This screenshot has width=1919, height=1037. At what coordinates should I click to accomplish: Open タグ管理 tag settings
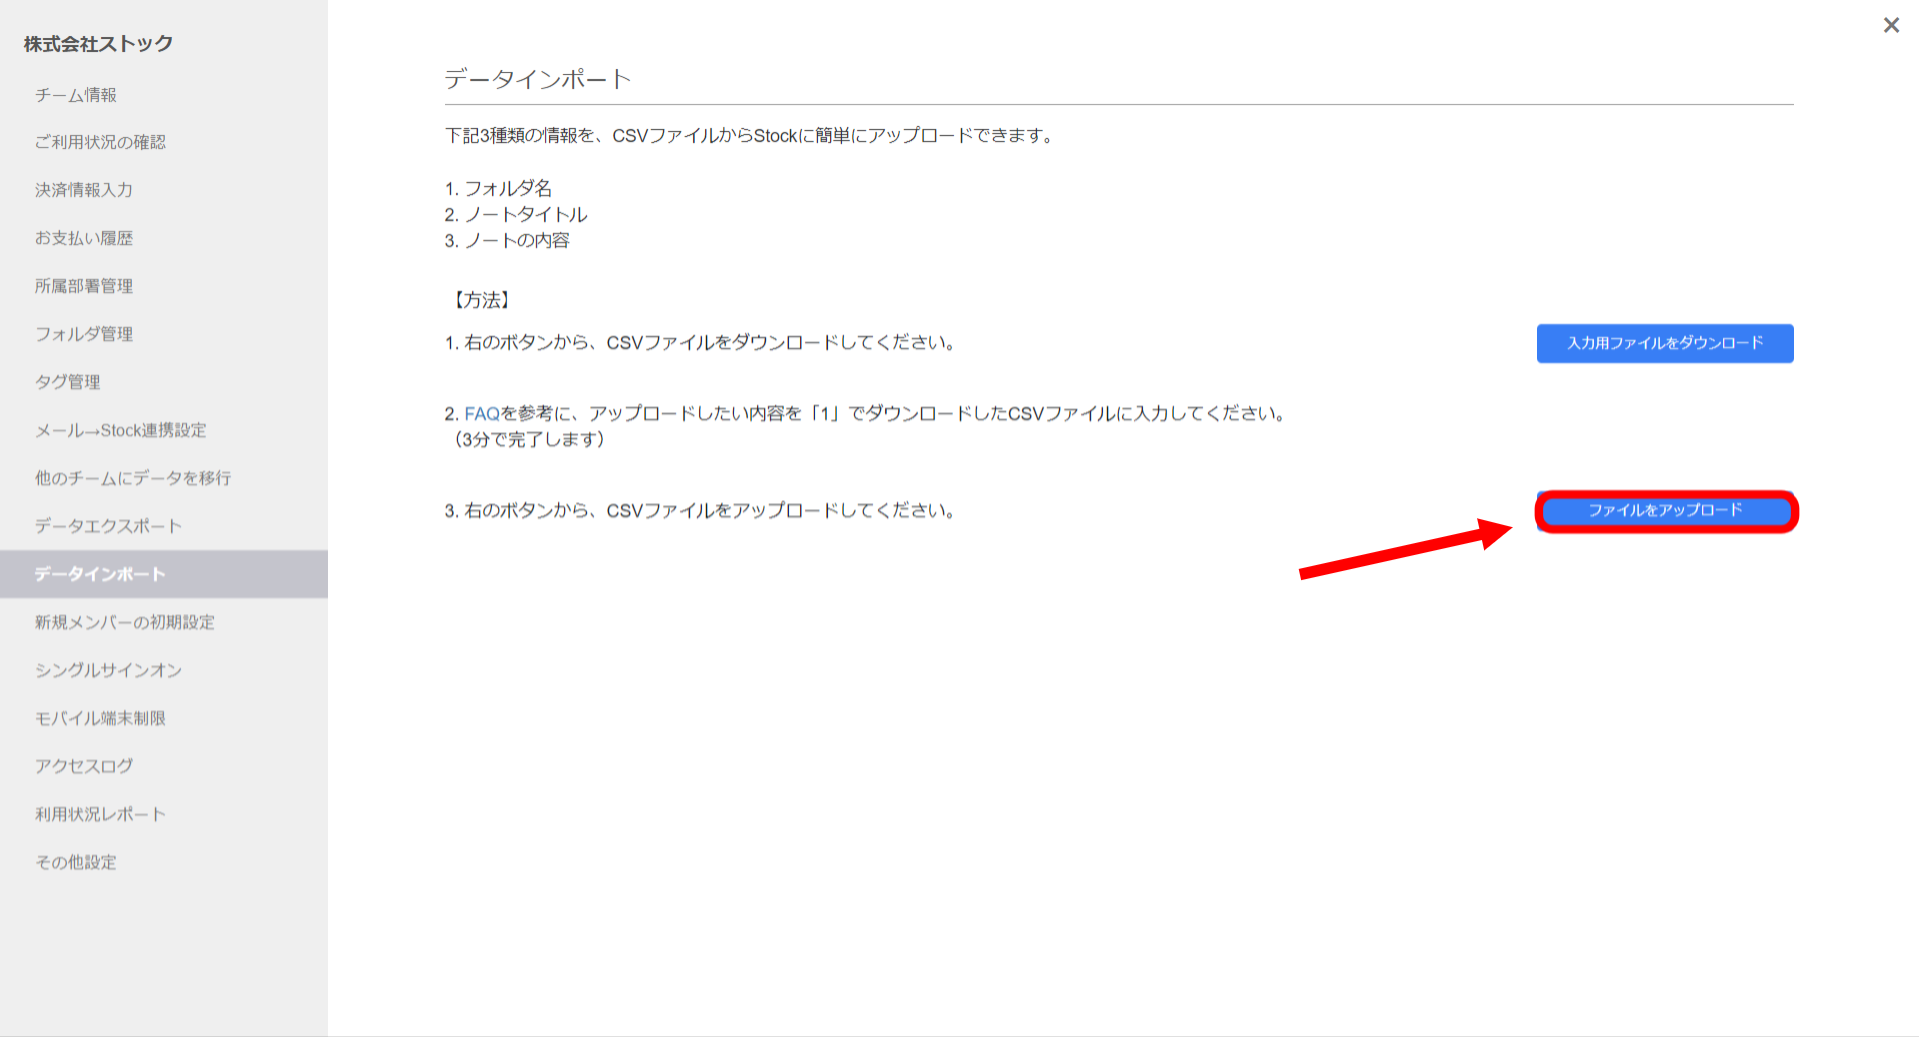tap(67, 381)
